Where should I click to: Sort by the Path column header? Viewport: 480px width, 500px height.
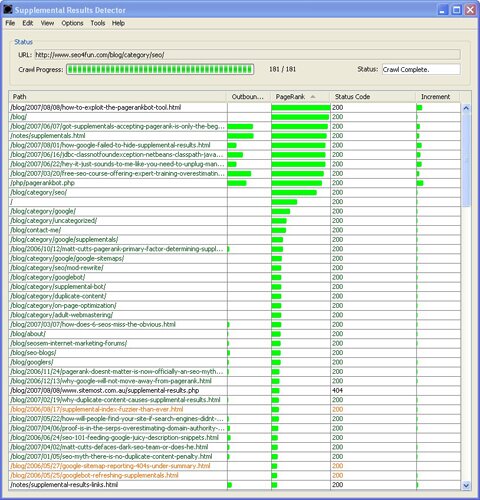click(x=118, y=97)
